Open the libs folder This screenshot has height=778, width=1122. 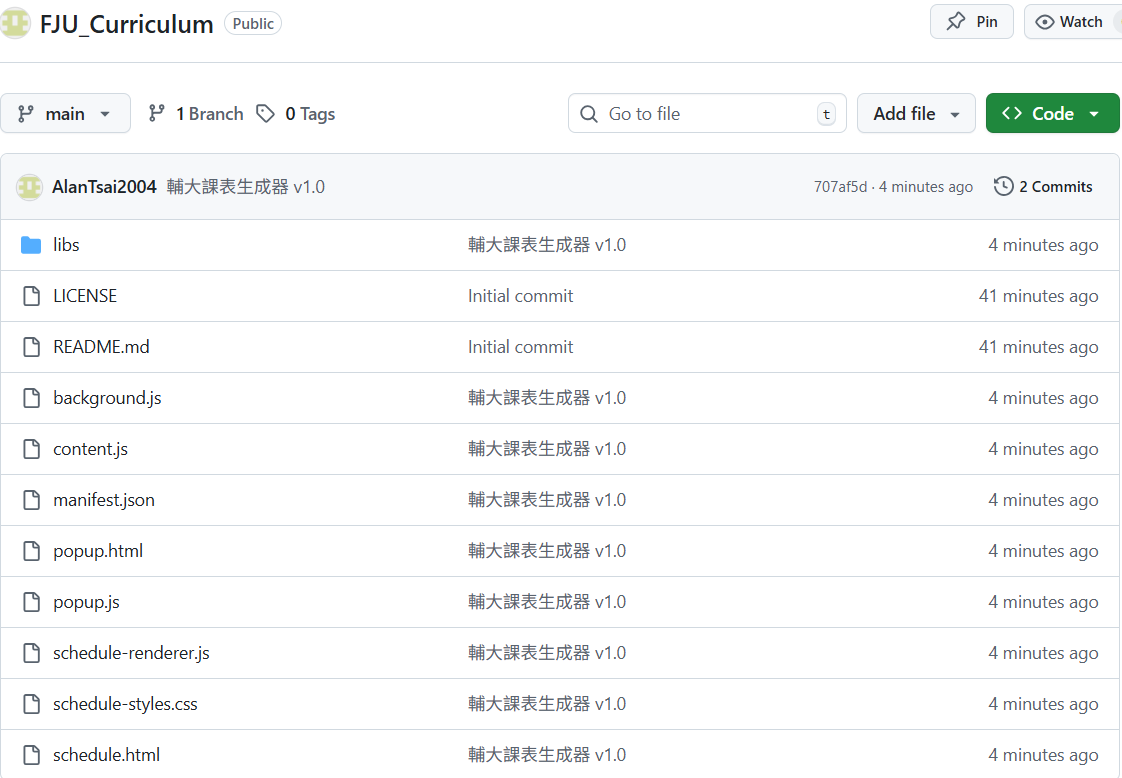(66, 245)
